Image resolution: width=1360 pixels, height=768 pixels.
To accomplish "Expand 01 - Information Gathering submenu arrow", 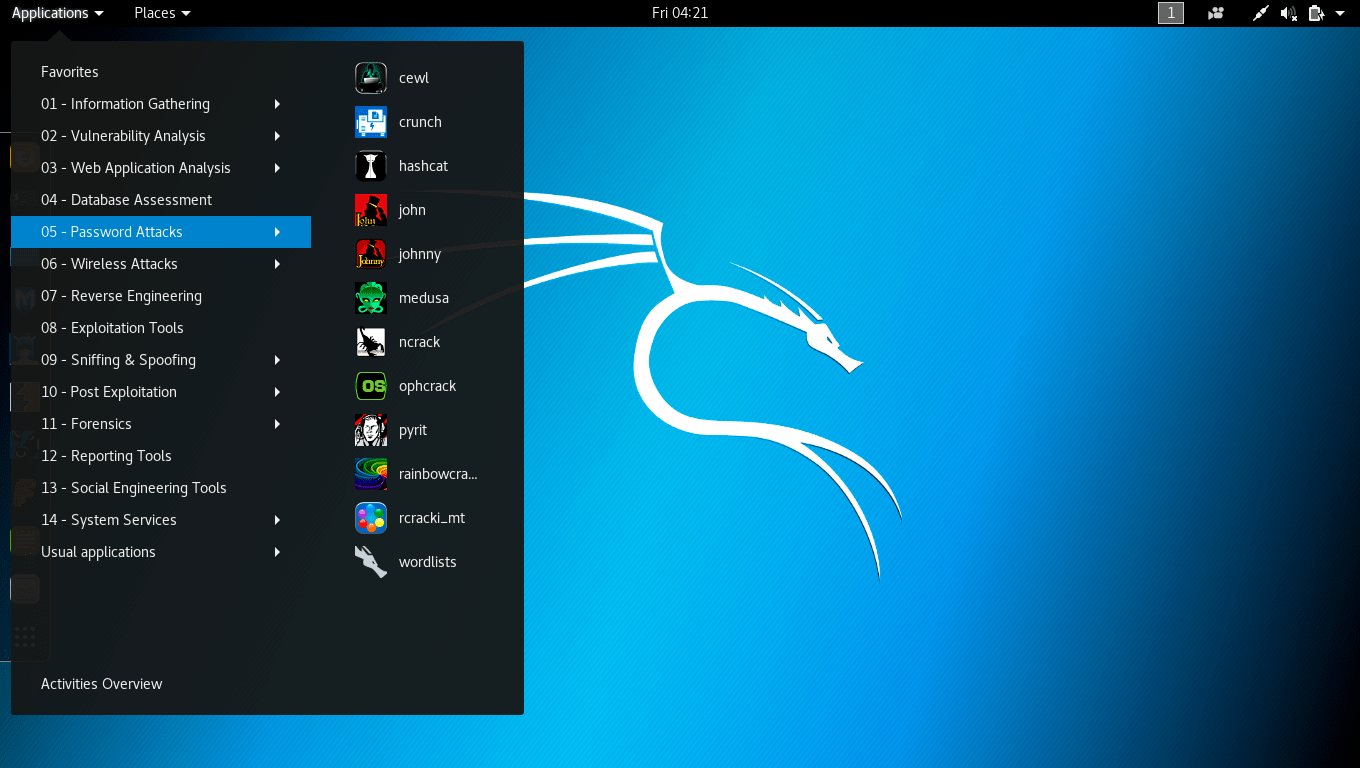I will pyautogui.click(x=277, y=104).
